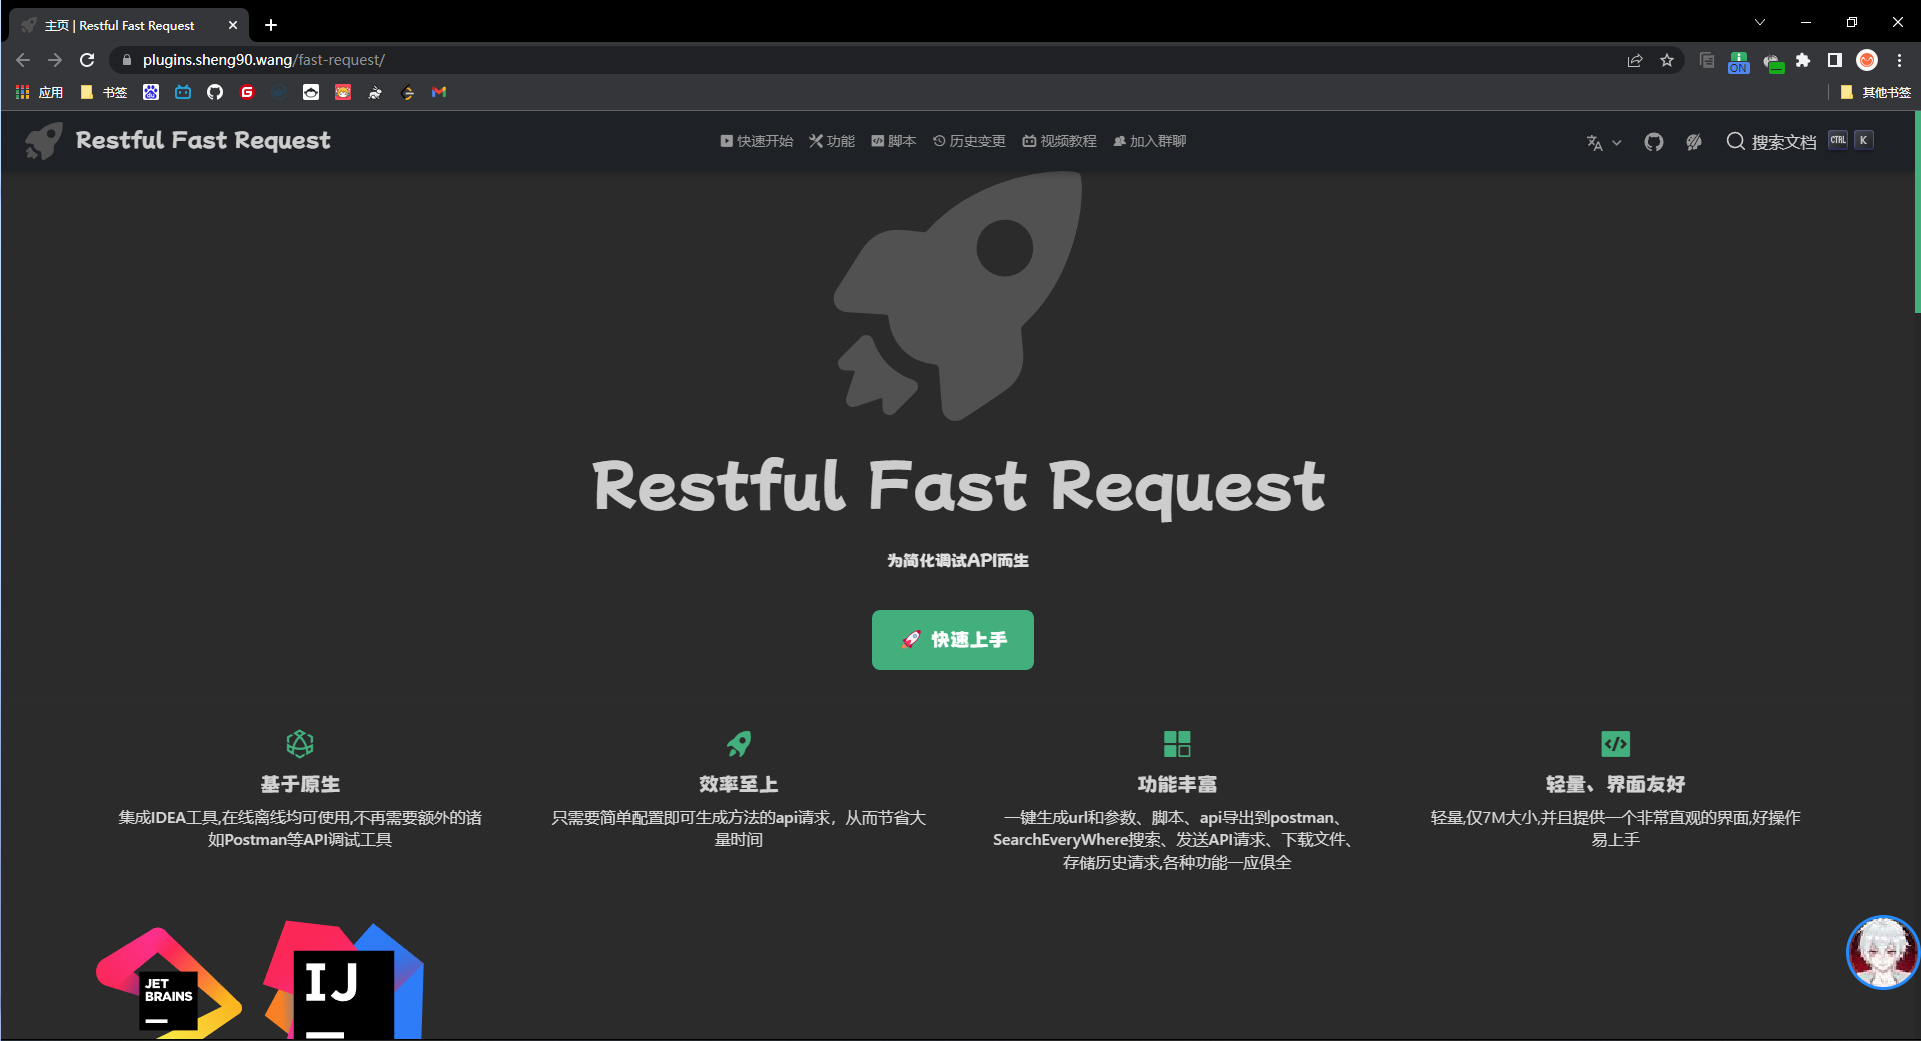Bookmark this page with the star icon
Image resolution: width=1921 pixels, height=1041 pixels.
point(1667,60)
